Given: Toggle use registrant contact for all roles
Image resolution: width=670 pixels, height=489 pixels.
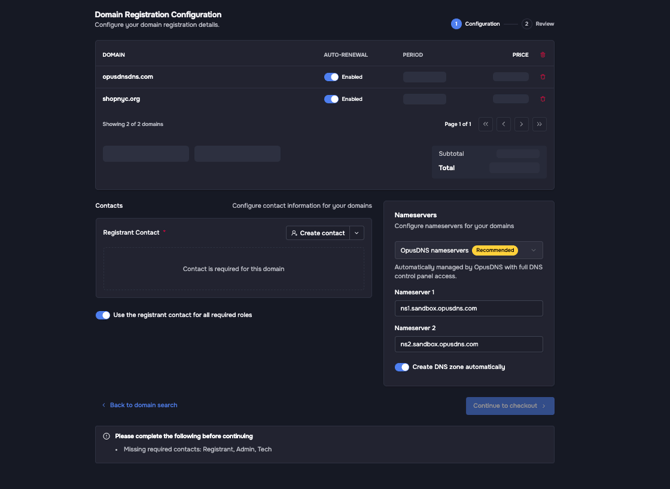Looking at the screenshot, I should (103, 315).
